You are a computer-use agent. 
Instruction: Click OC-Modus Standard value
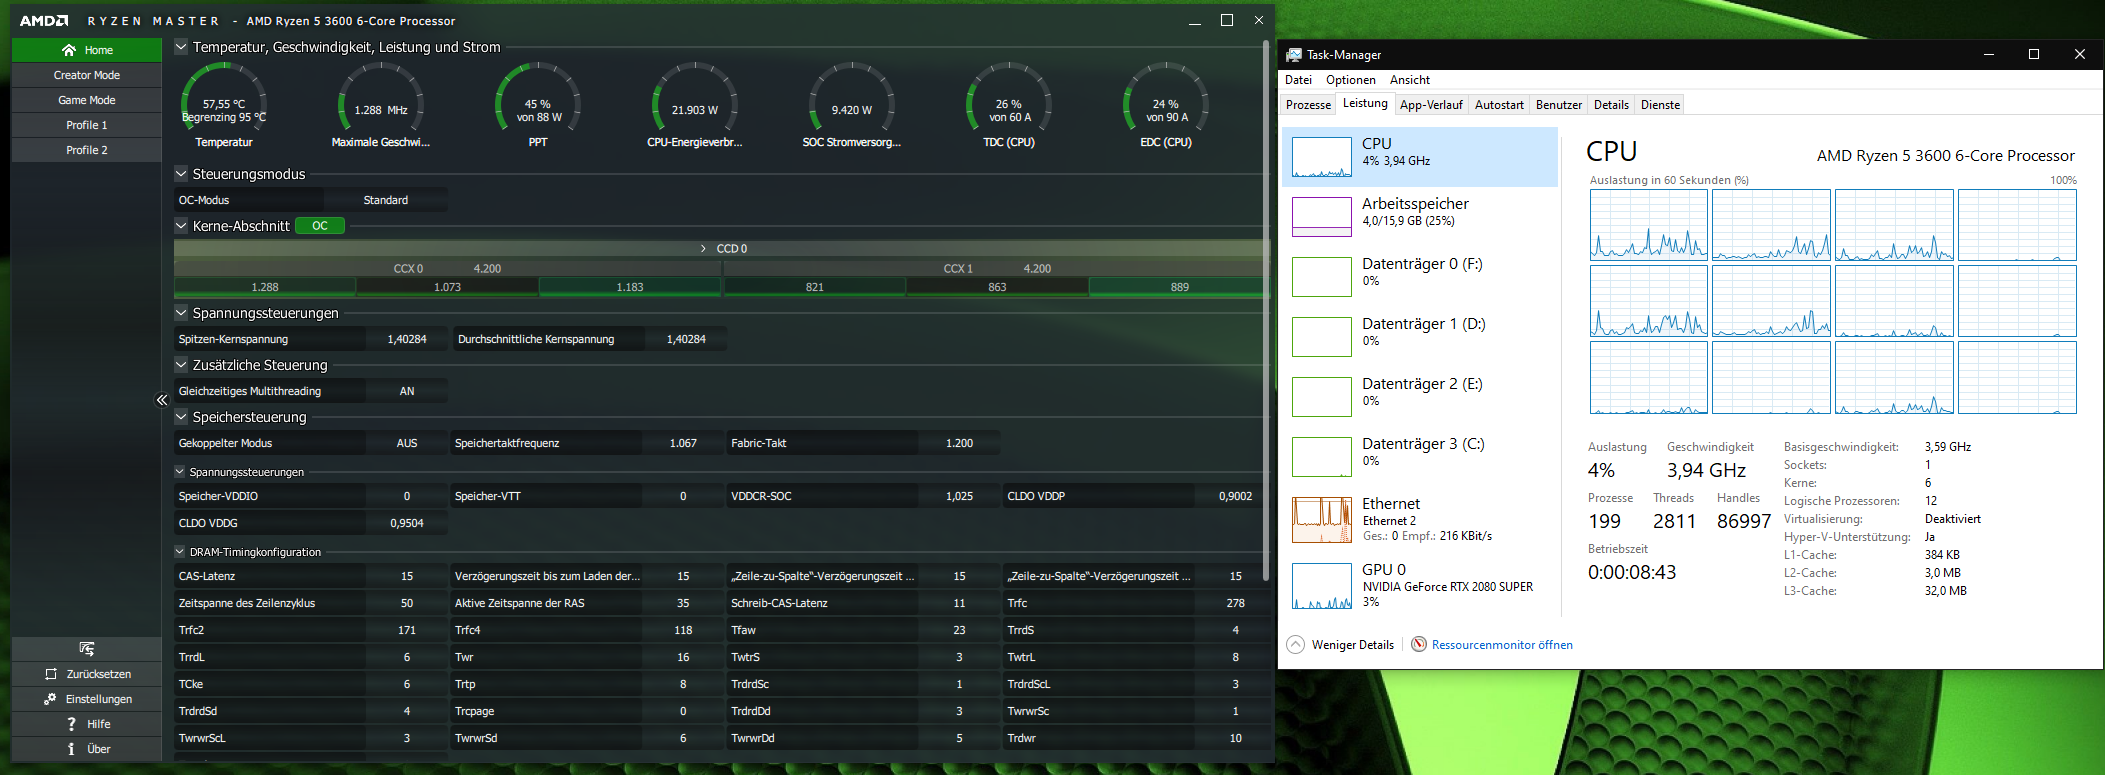tap(386, 200)
